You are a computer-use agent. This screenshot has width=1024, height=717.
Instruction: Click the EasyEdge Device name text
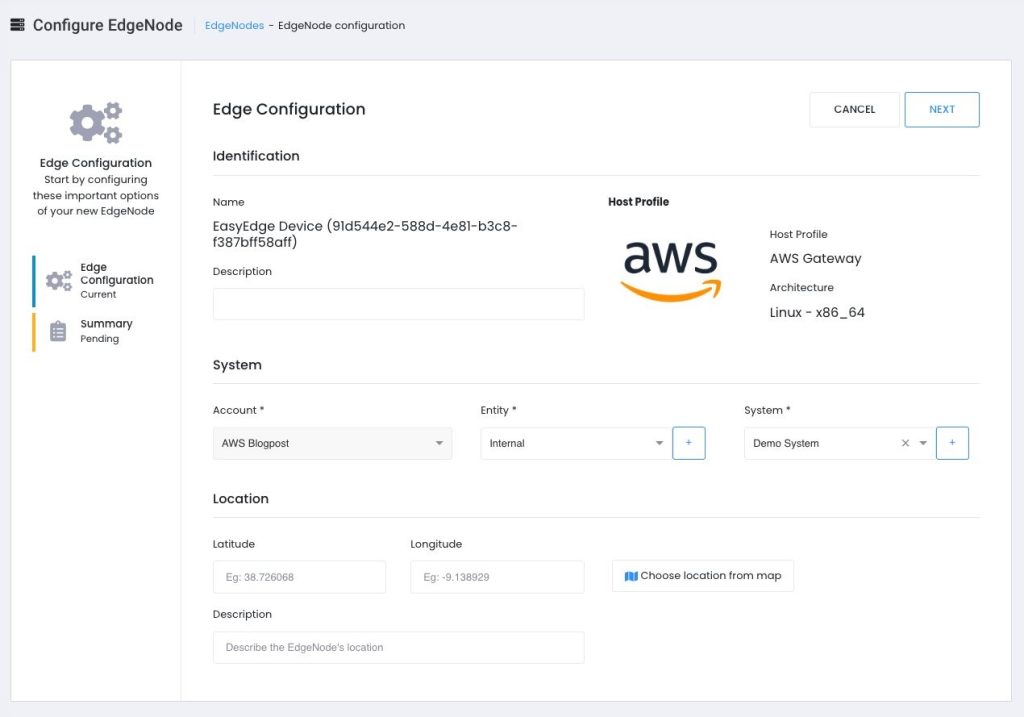[365, 234]
